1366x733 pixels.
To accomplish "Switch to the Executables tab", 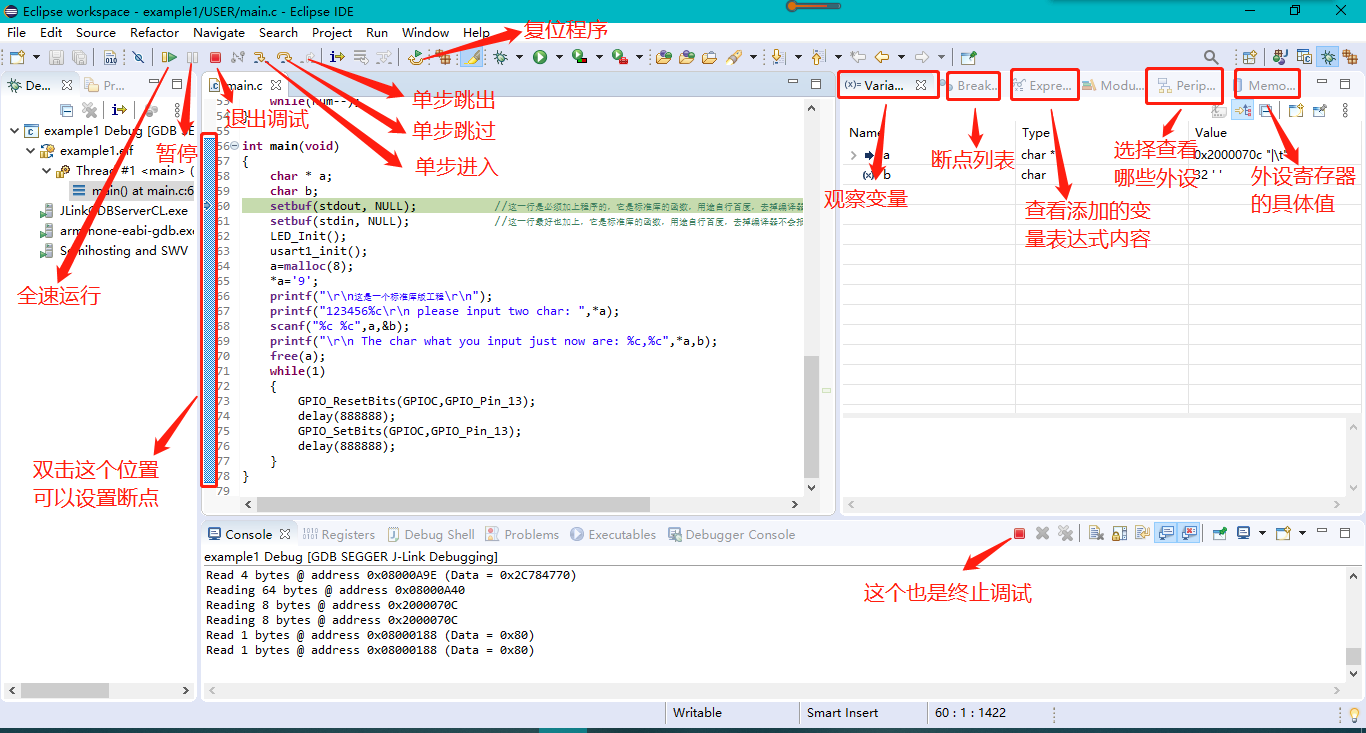I will 613,534.
